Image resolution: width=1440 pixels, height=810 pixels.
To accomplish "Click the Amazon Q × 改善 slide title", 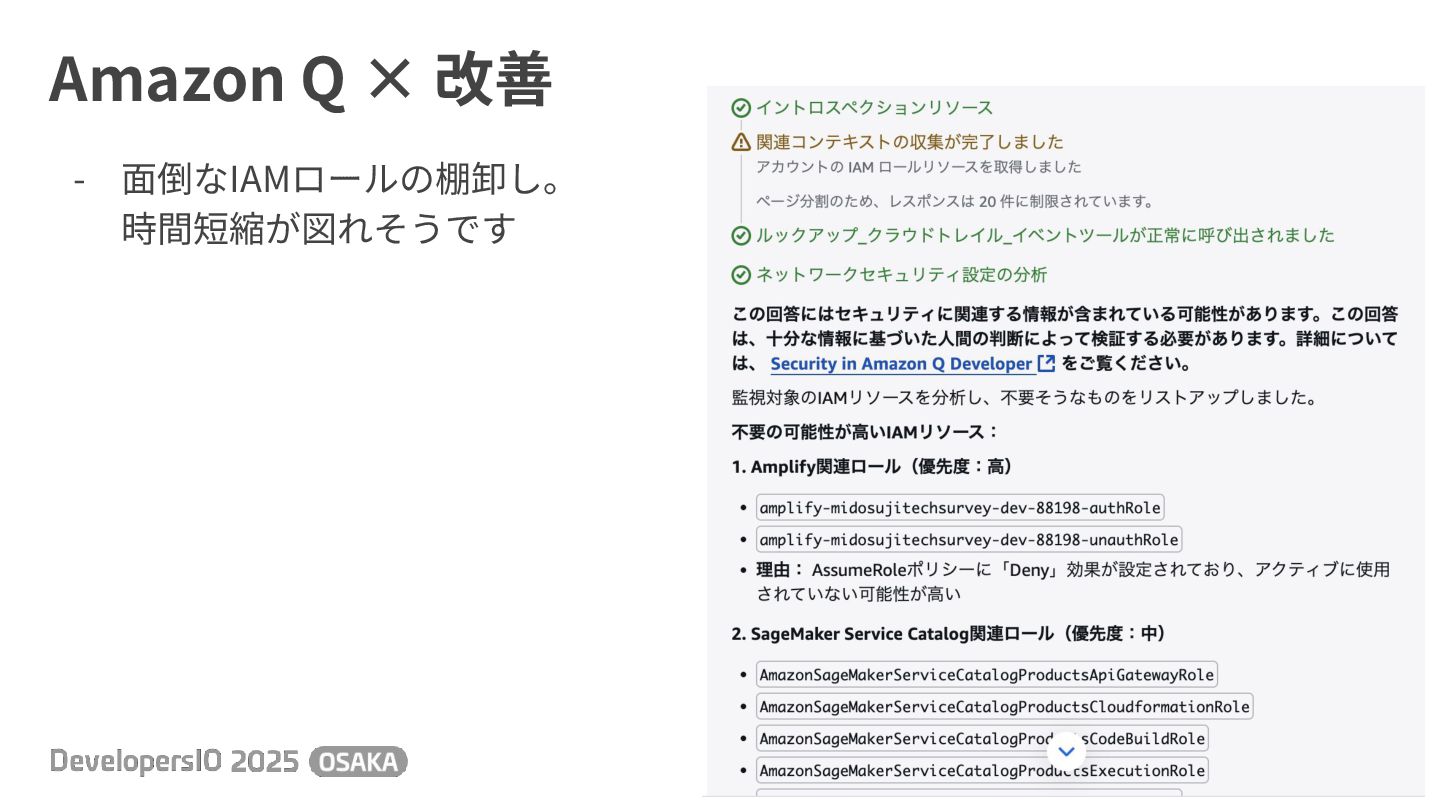I will (x=300, y=80).
